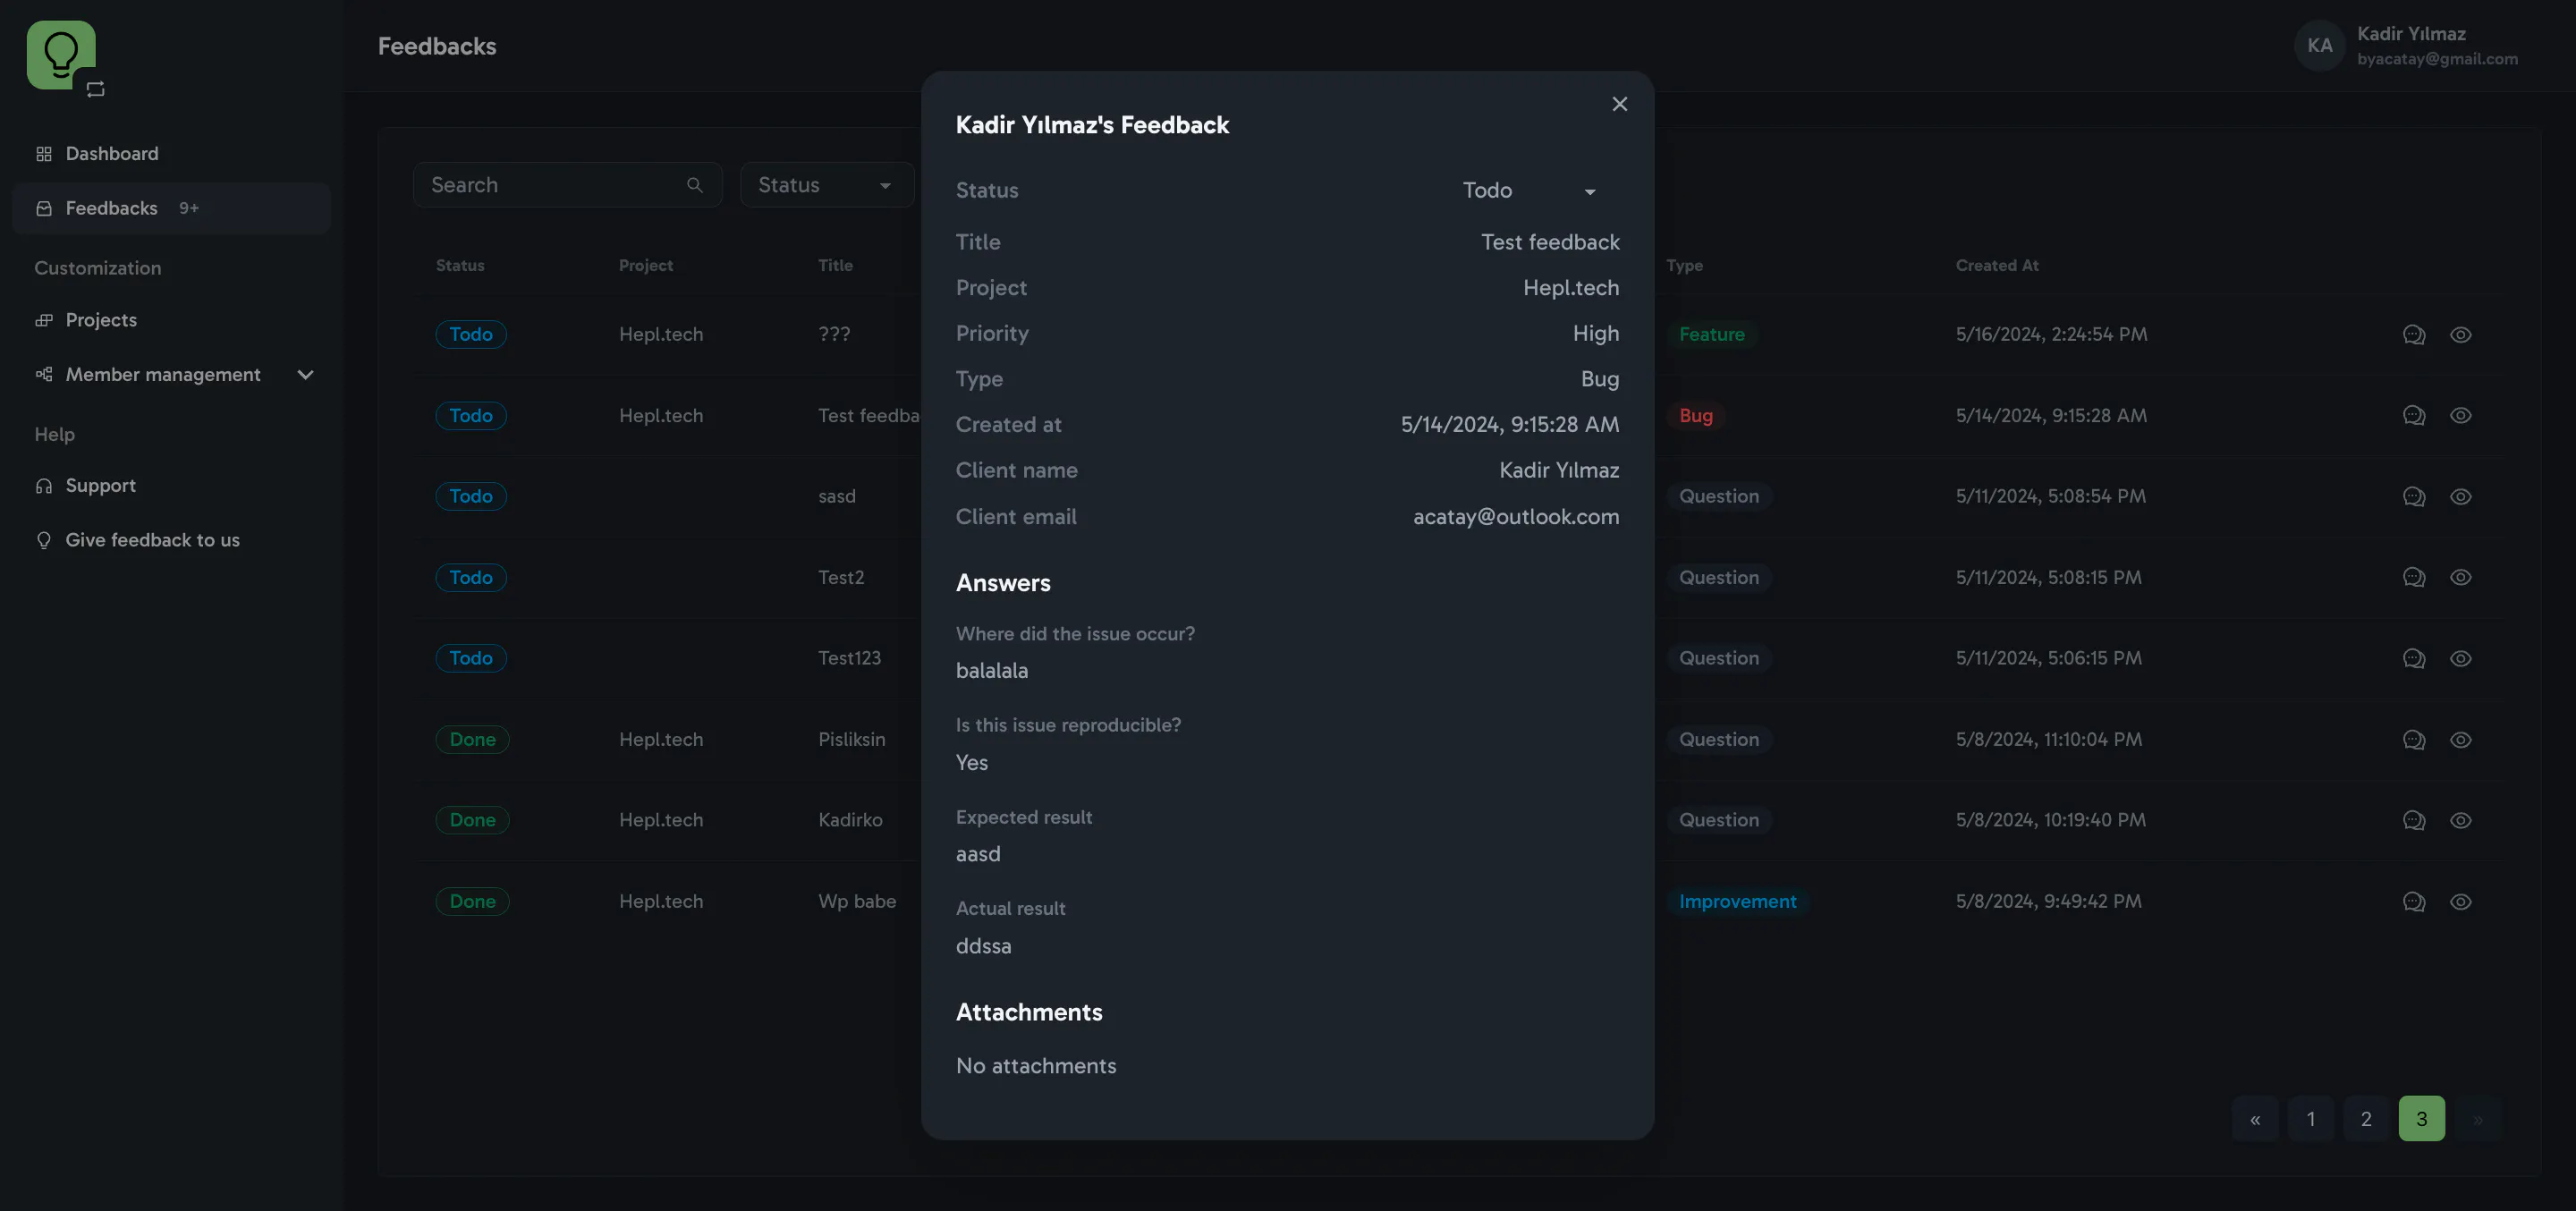
Task: Click the search magnifier icon
Action: pyautogui.click(x=695, y=185)
